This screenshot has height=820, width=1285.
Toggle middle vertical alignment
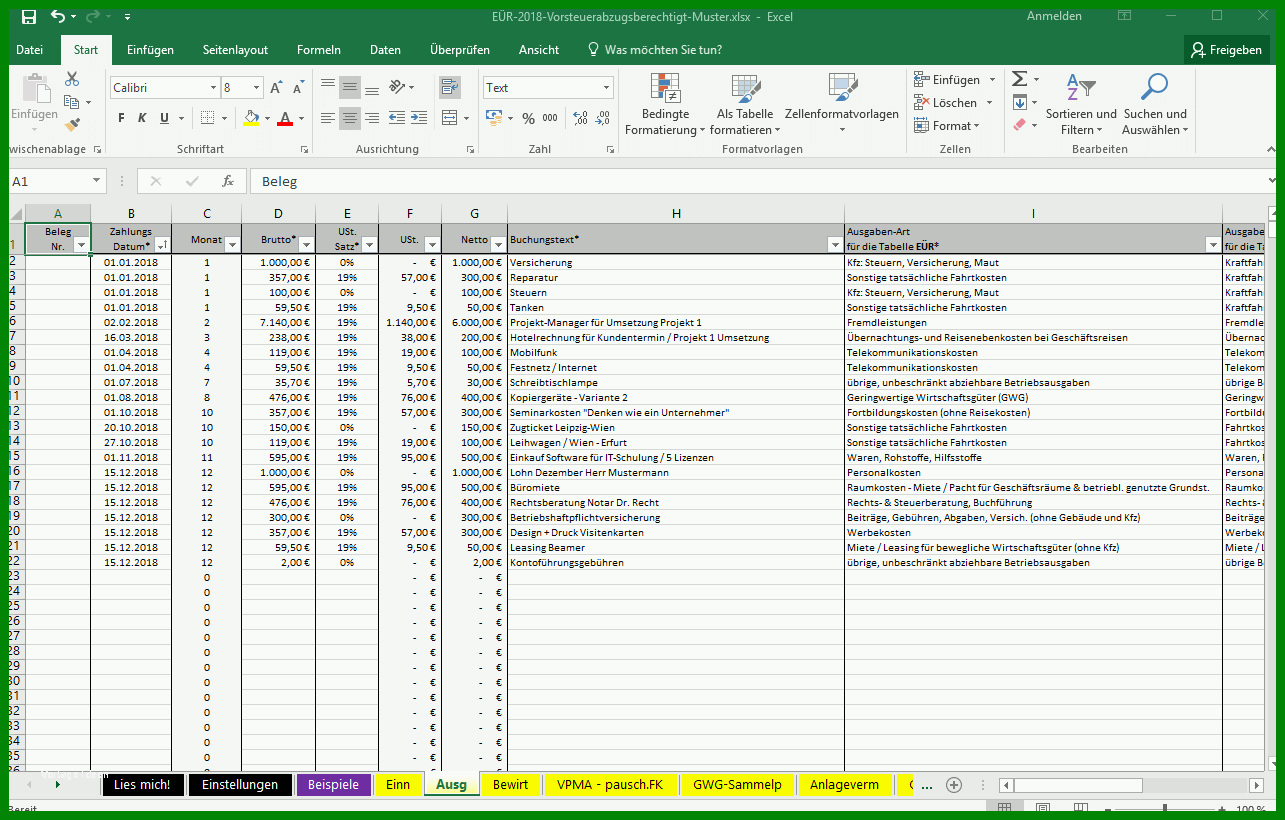[x=350, y=88]
